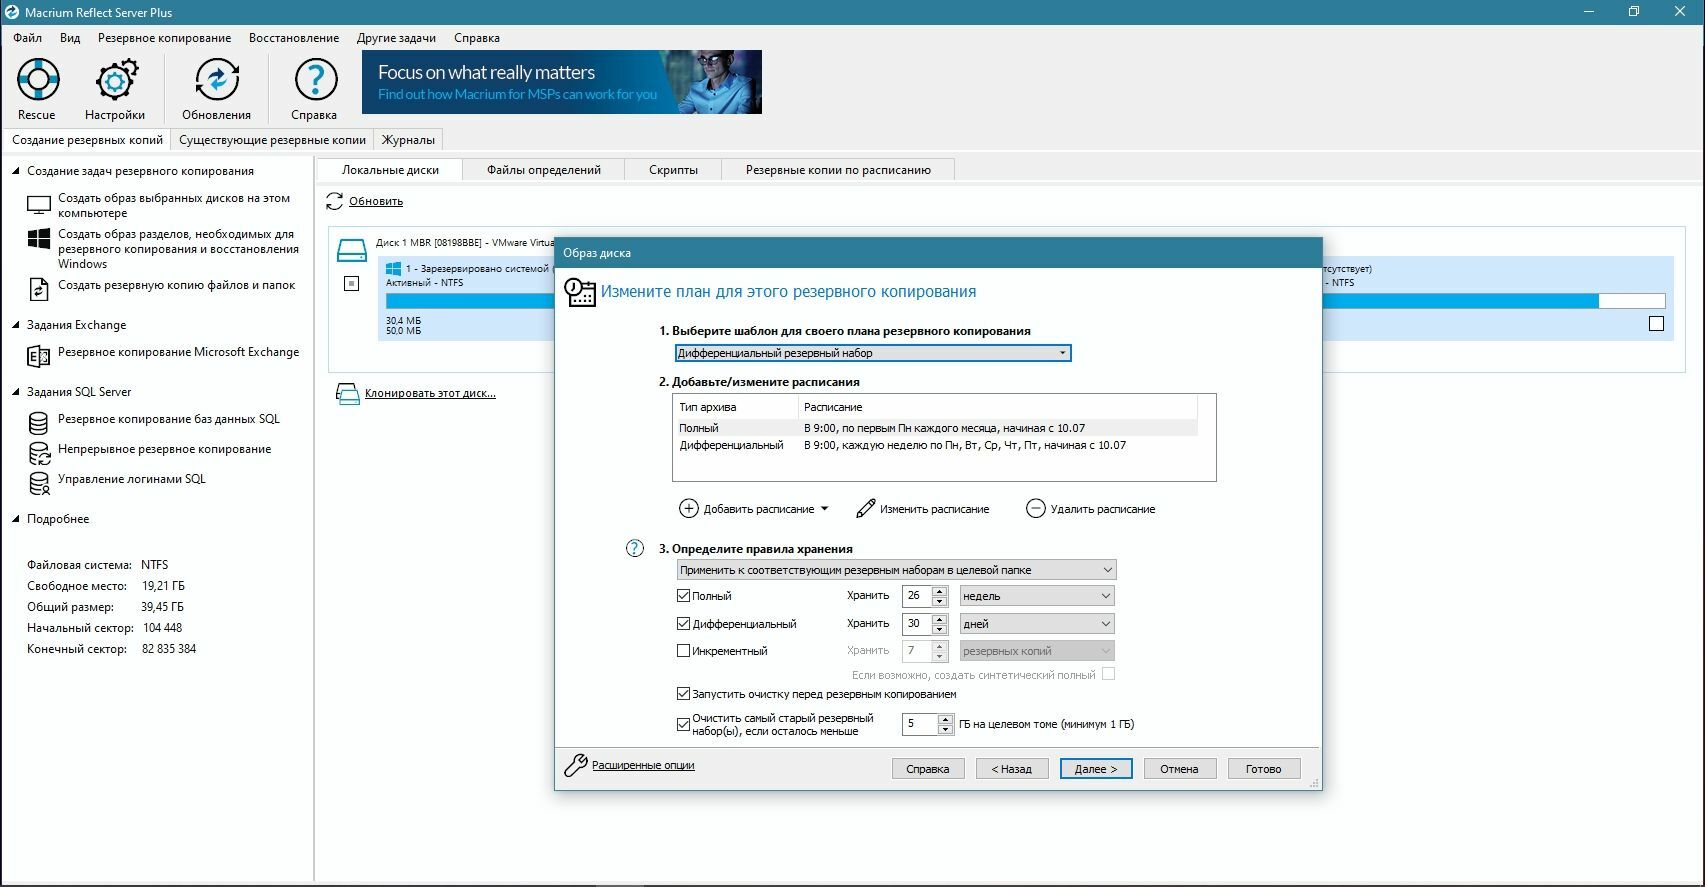Toggle the Полный retention checkbox
1705x887 pixels.
tap(684, 596)
